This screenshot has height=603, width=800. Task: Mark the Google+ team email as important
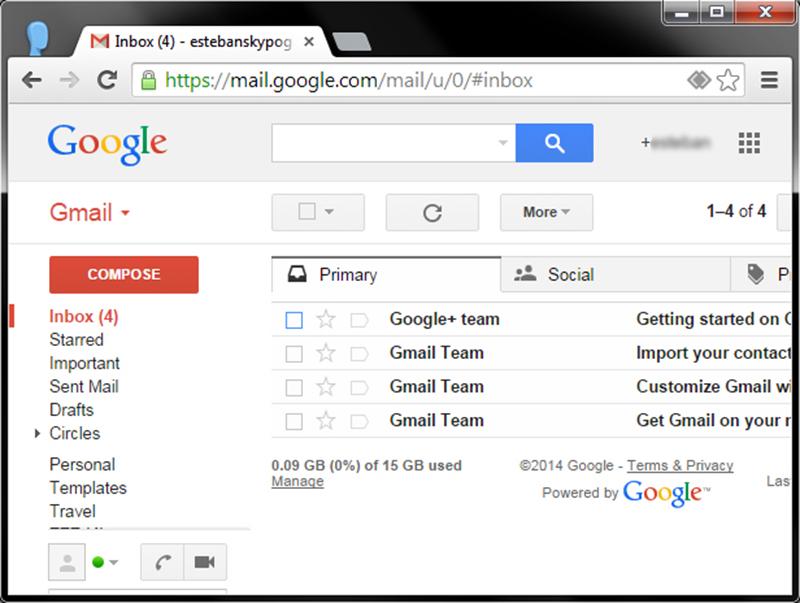coord(359,320)
